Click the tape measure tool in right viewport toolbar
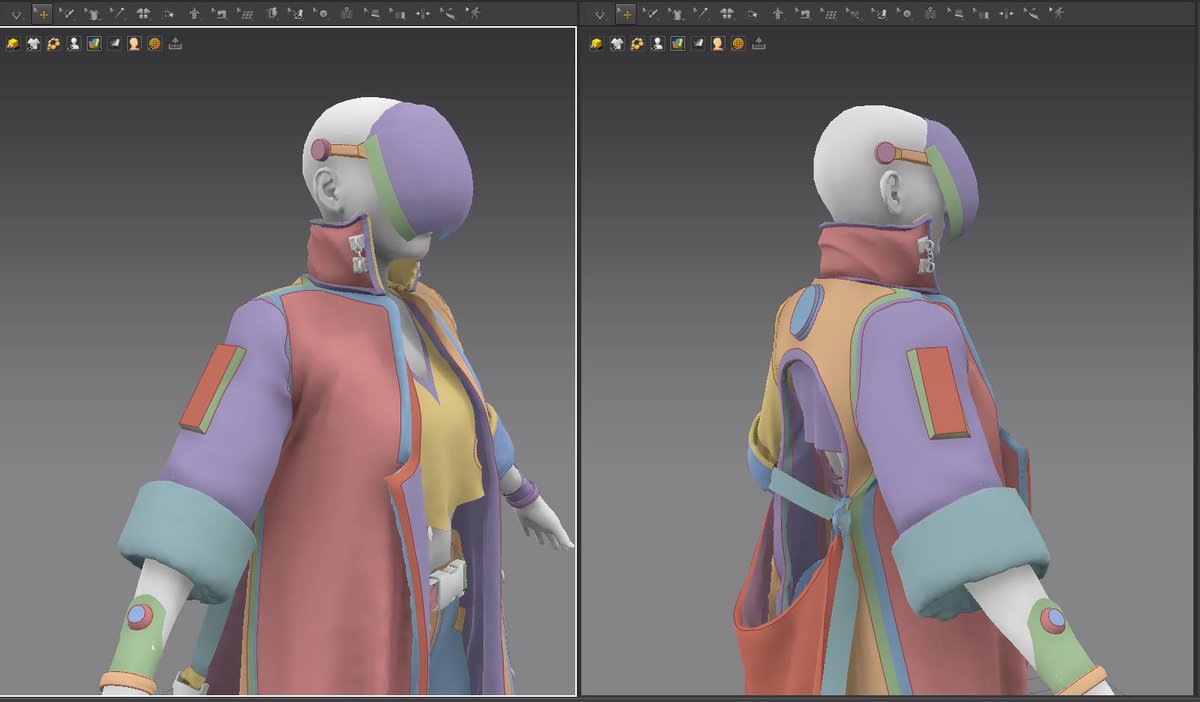 tap(1032, 14)
